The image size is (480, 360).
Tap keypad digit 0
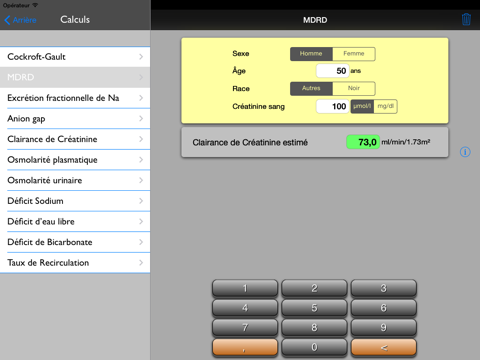click(314, 348)
